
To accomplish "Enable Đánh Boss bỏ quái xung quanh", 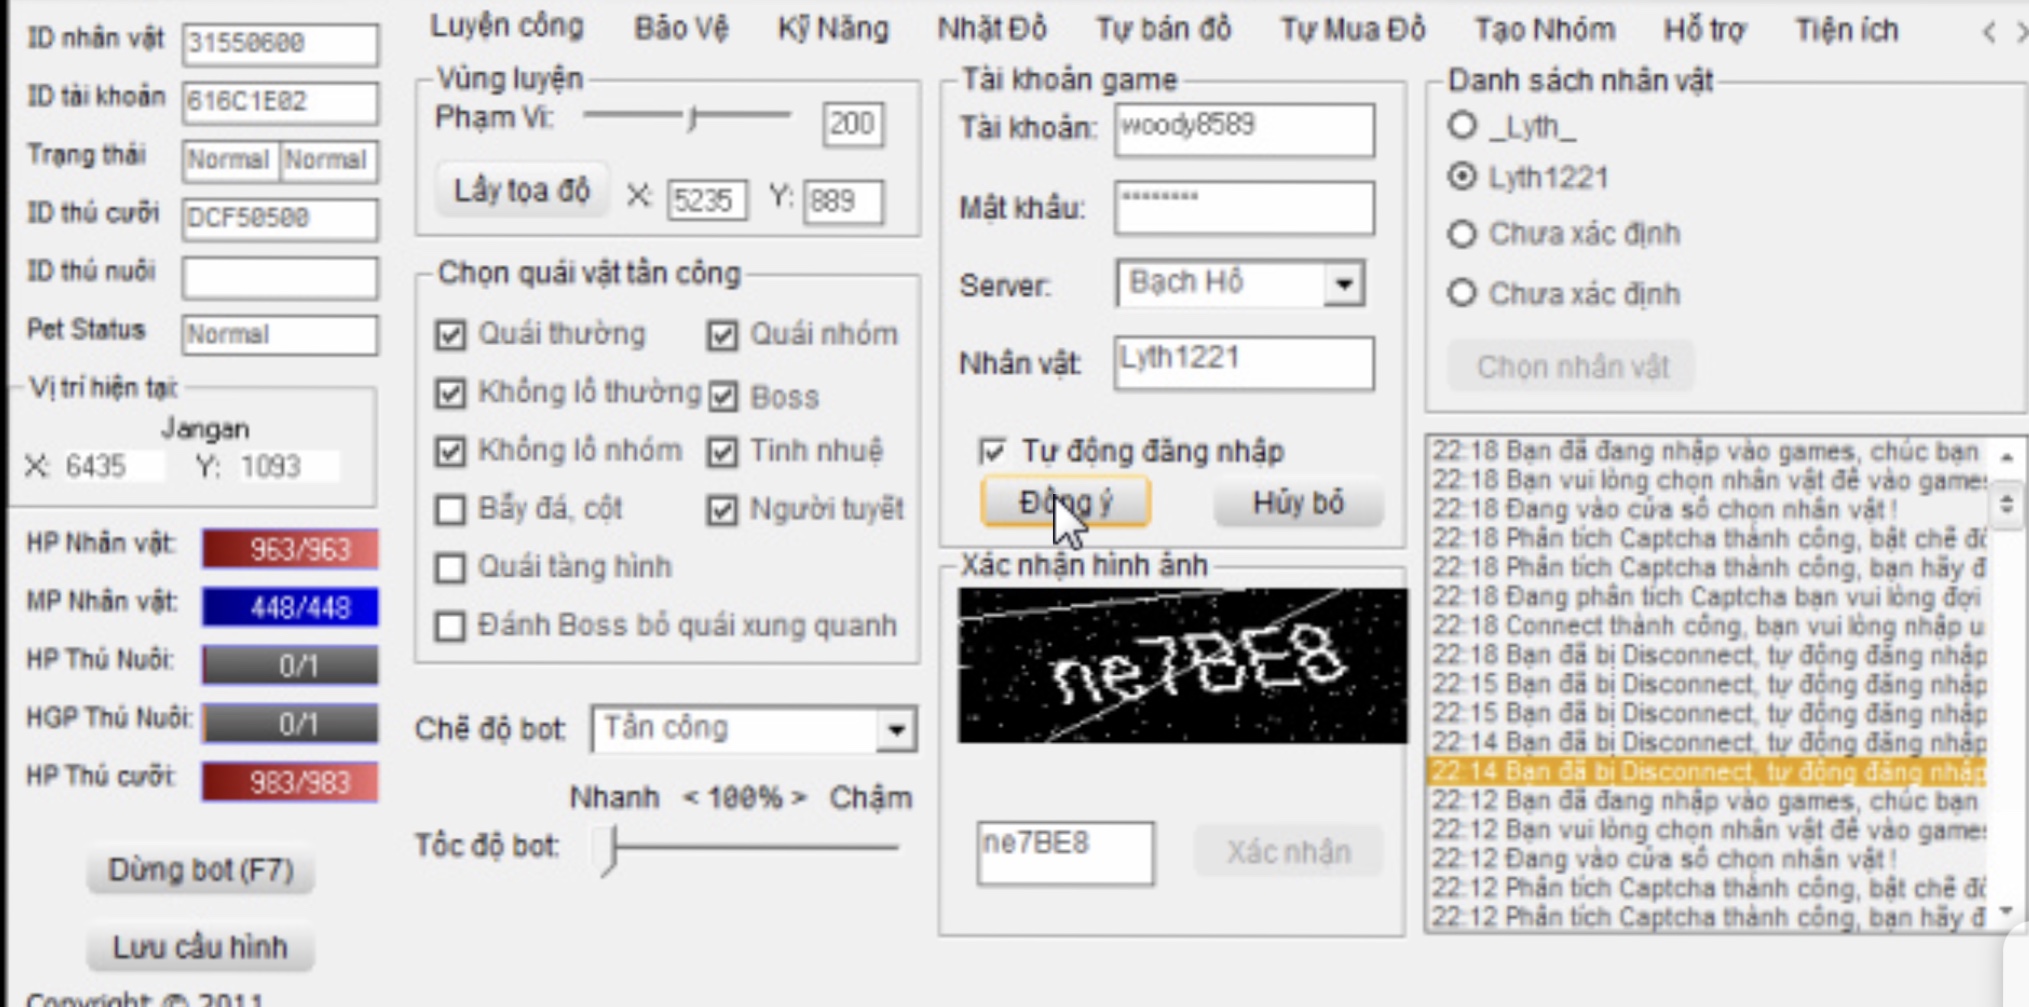I will pyautogui.click(x=450, y=626).
